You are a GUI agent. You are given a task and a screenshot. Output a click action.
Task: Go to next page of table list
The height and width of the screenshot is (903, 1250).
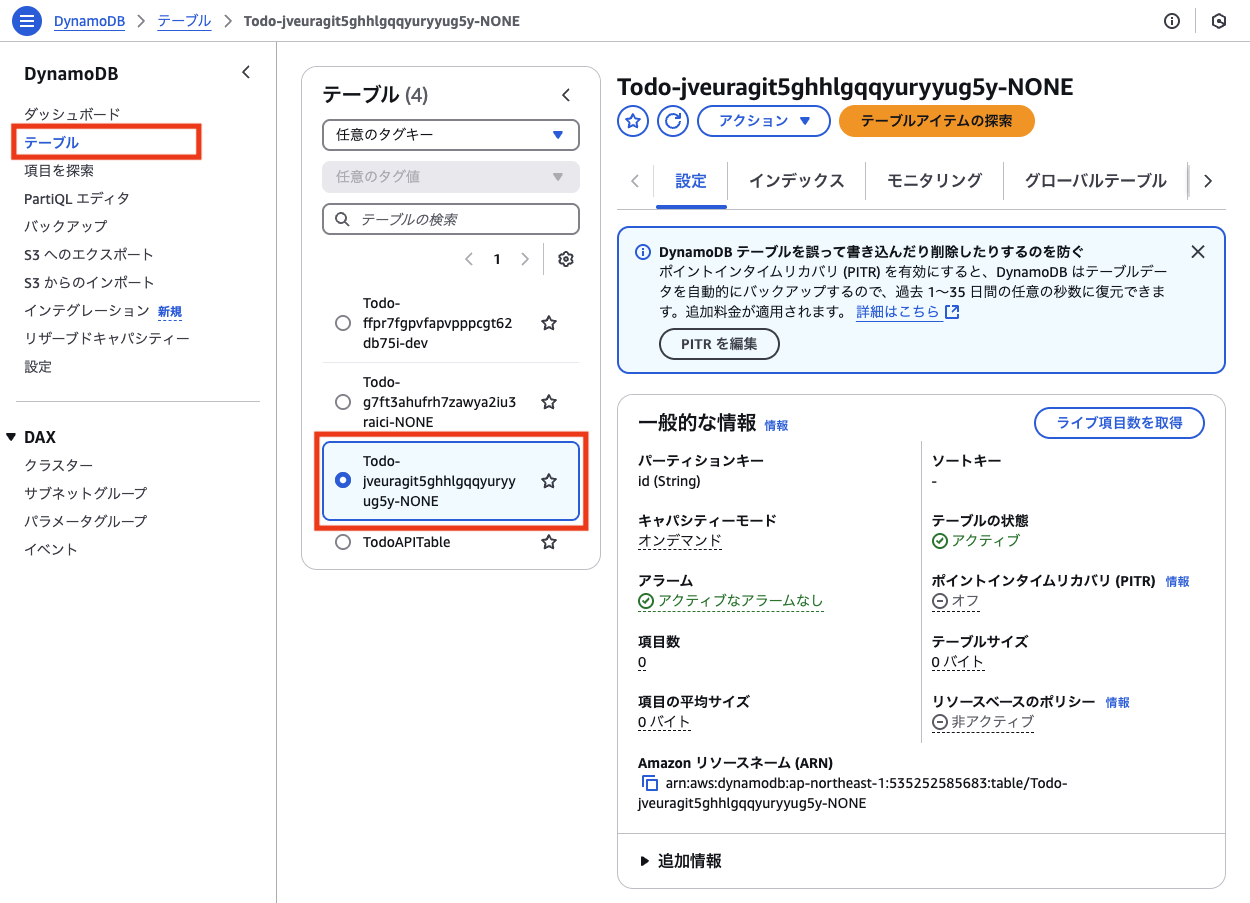(525, 259)
